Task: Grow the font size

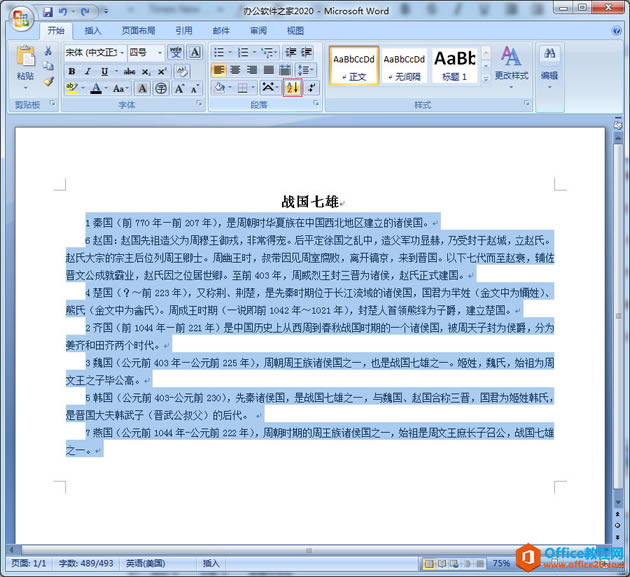Action: pos(179,88)
